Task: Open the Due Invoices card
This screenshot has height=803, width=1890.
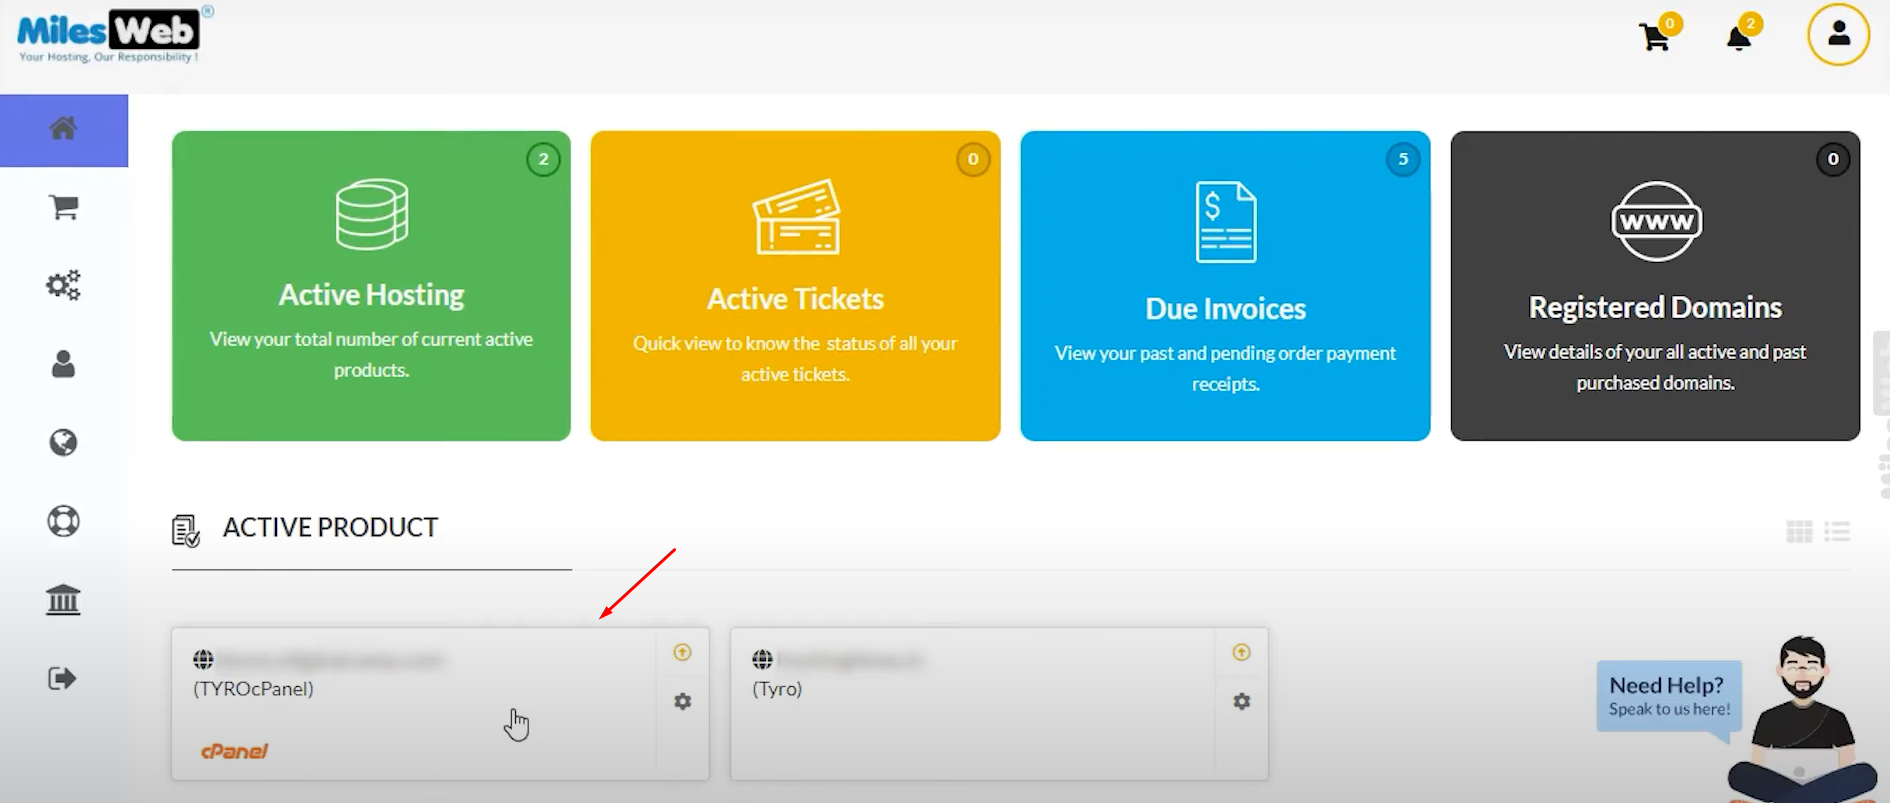Action: (x=1225, y=286)
